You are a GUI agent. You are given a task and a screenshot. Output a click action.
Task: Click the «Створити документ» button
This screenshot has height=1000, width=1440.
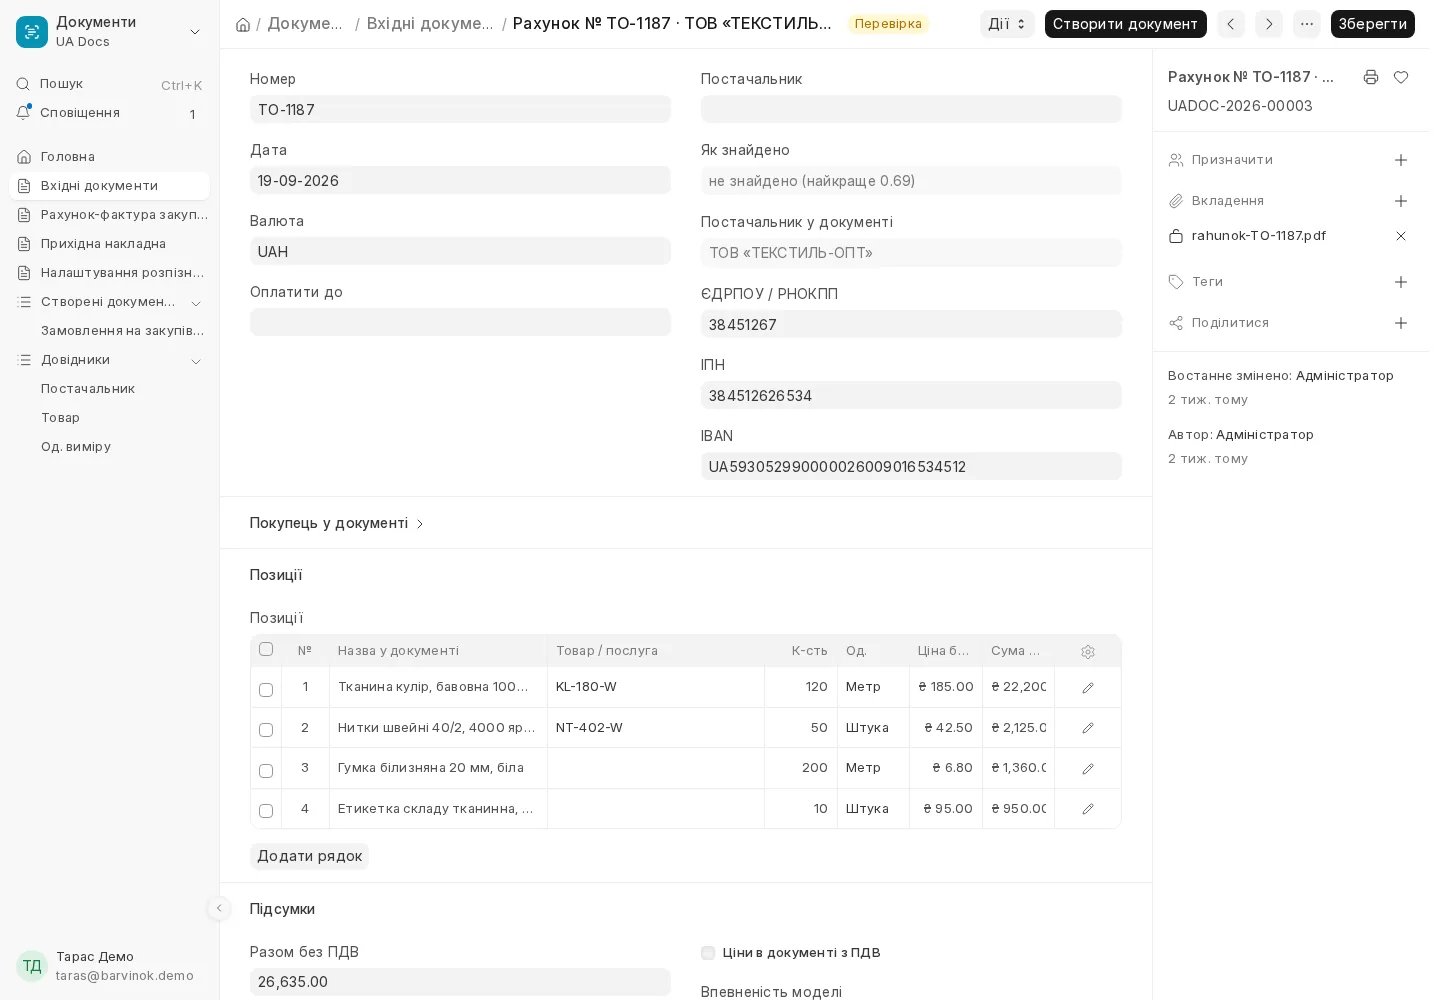(1125, 24)
